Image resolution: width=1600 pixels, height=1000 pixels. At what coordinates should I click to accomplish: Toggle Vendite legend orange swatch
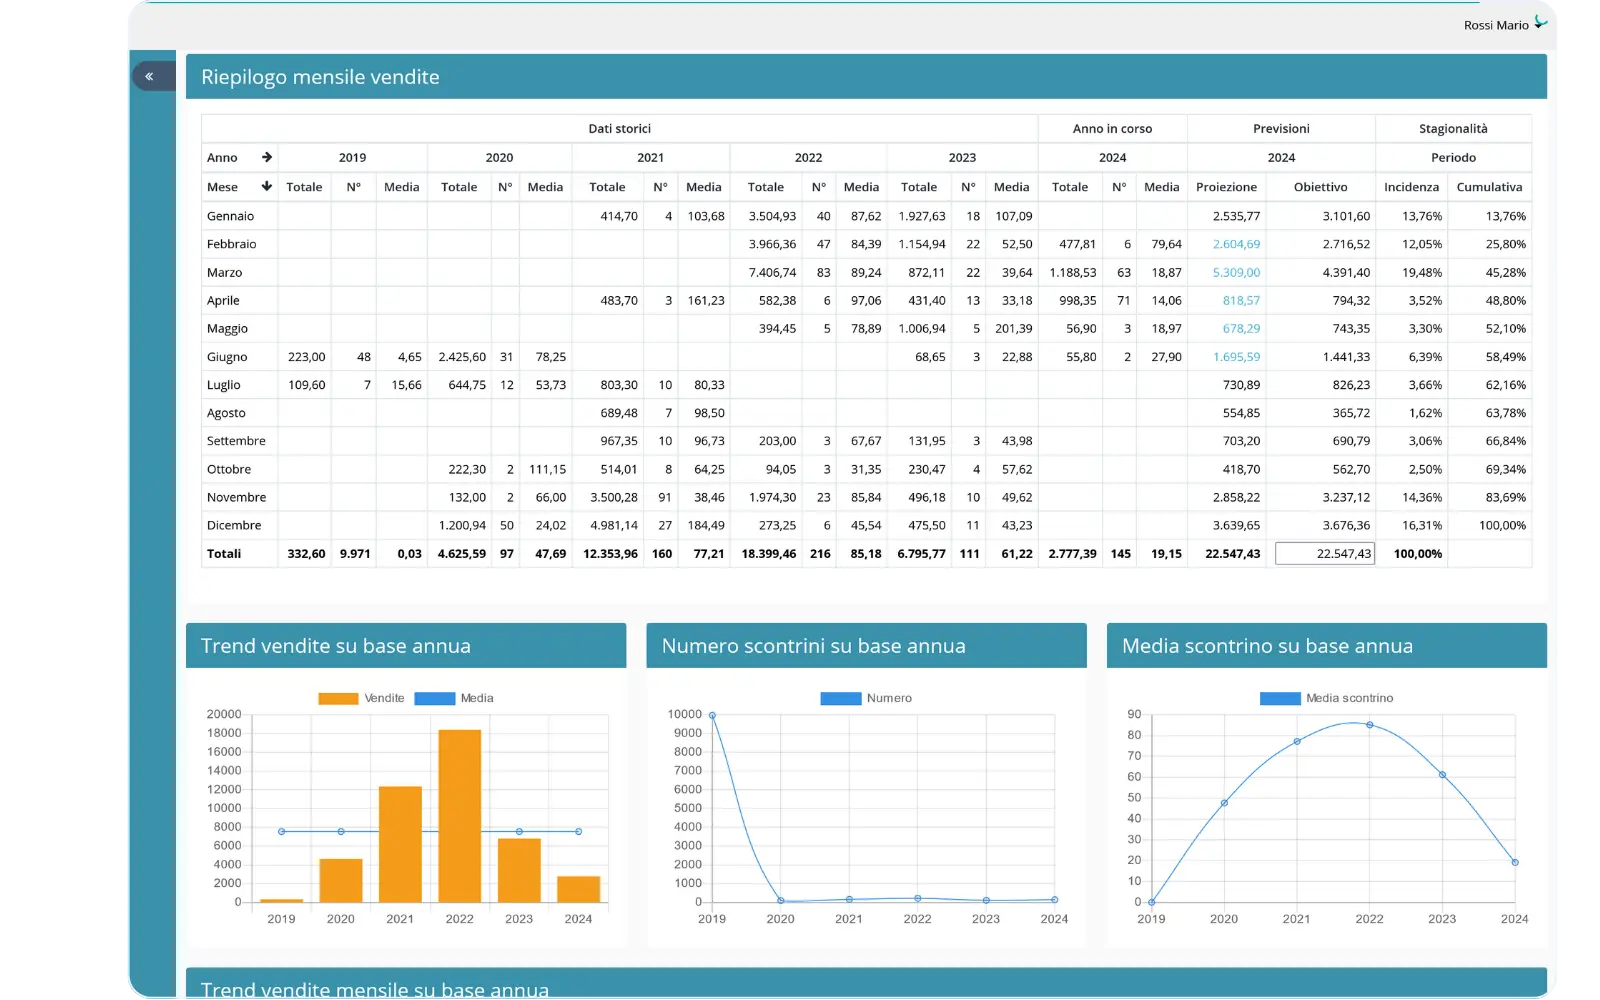point(338,698)
